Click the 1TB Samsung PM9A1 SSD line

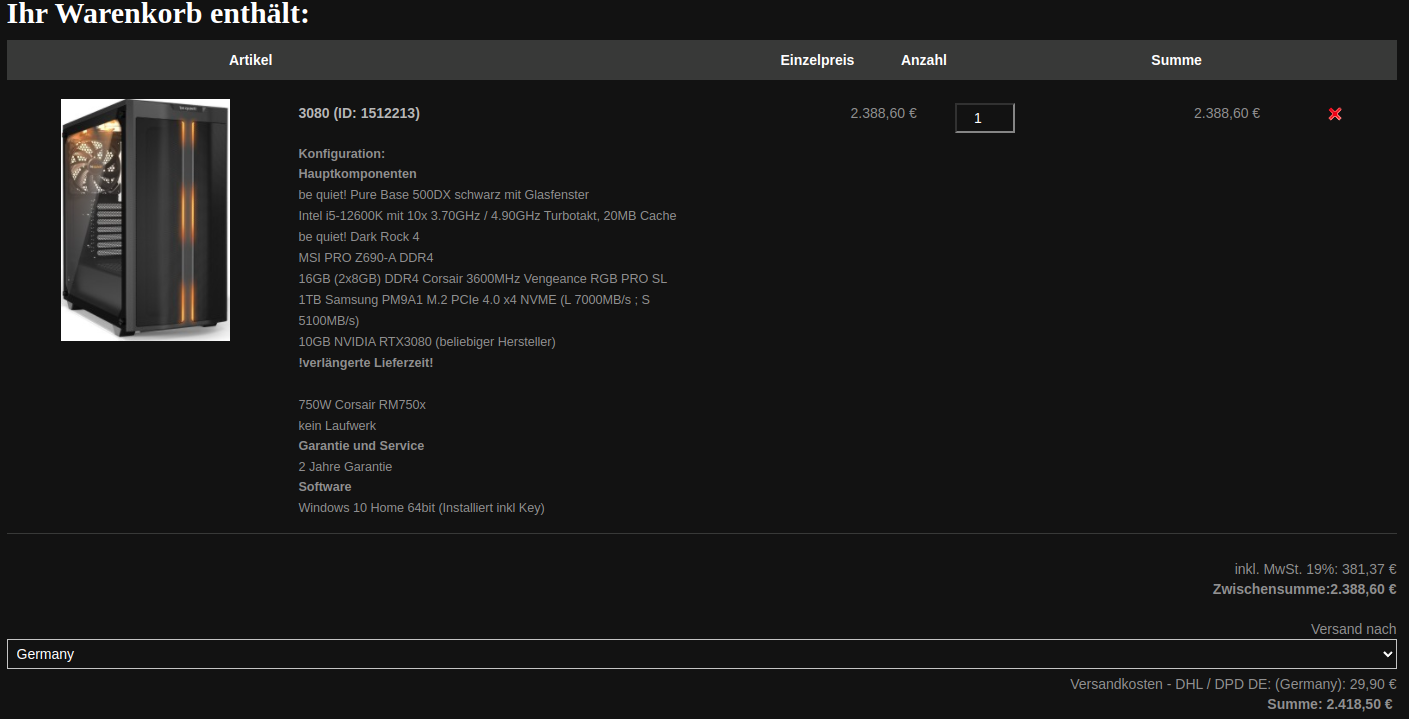coord(475,310)
